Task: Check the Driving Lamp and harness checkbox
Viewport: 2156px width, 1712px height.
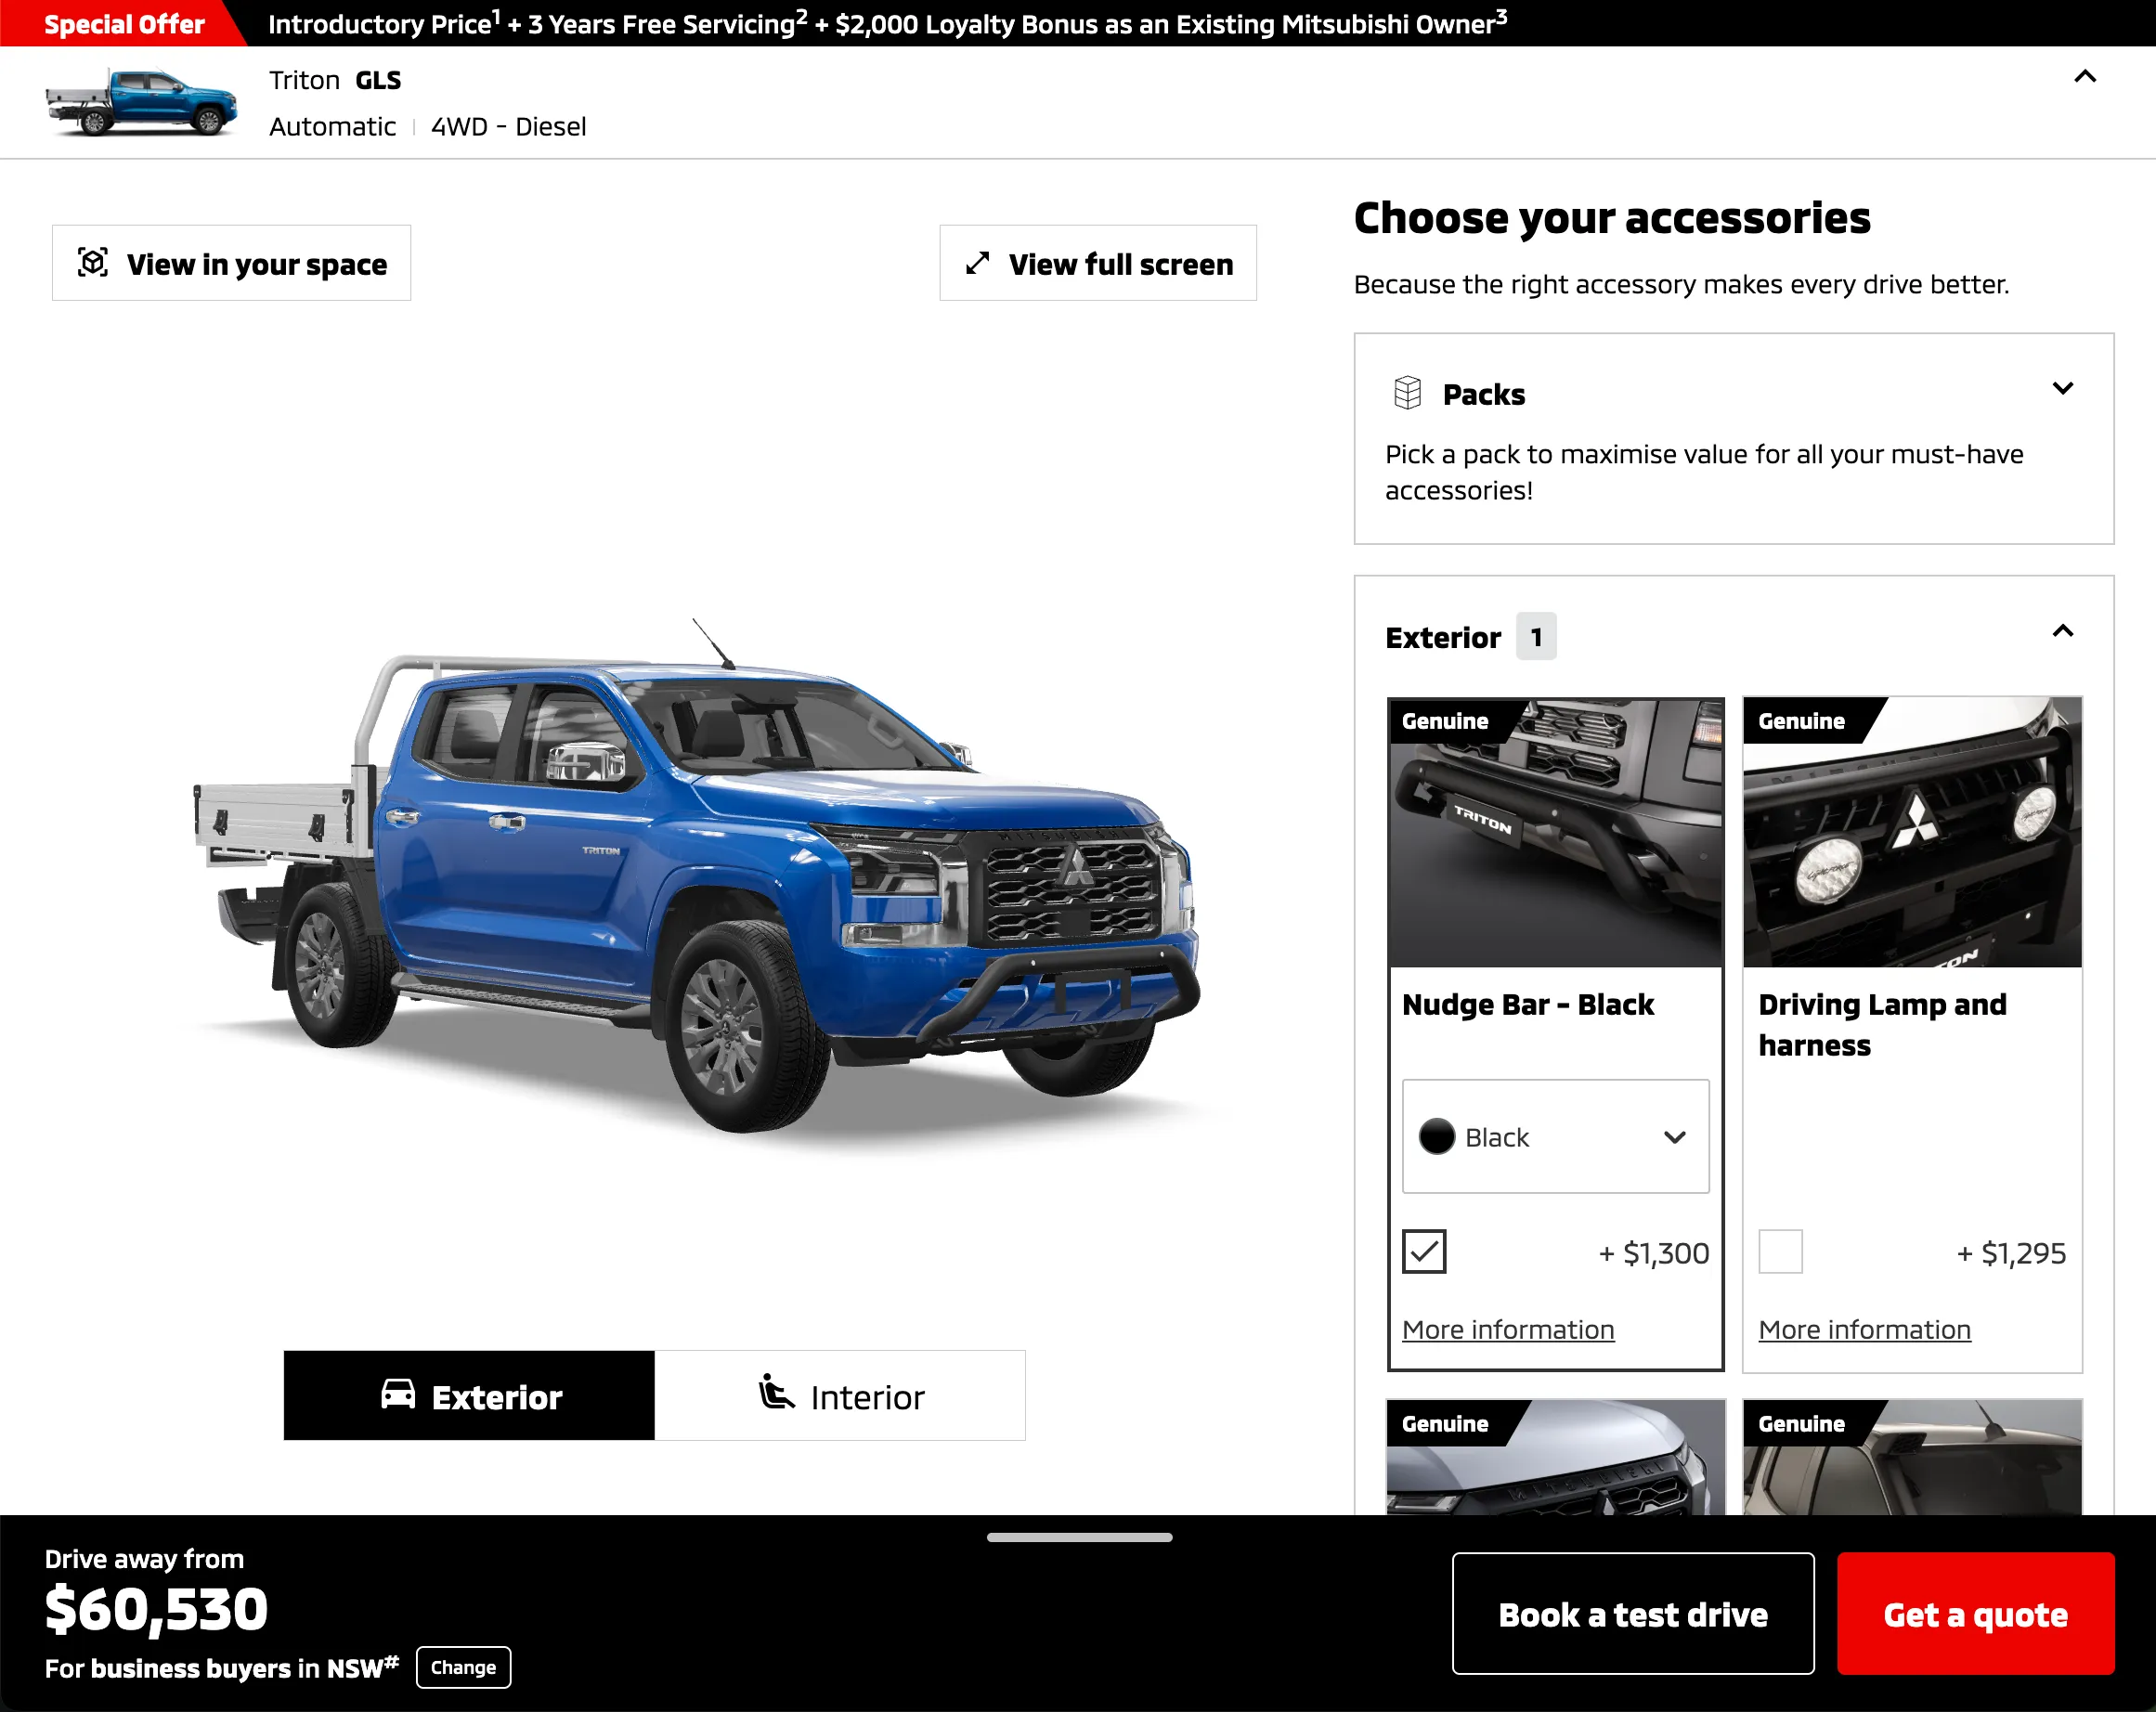Action: coord(1780,1252)
